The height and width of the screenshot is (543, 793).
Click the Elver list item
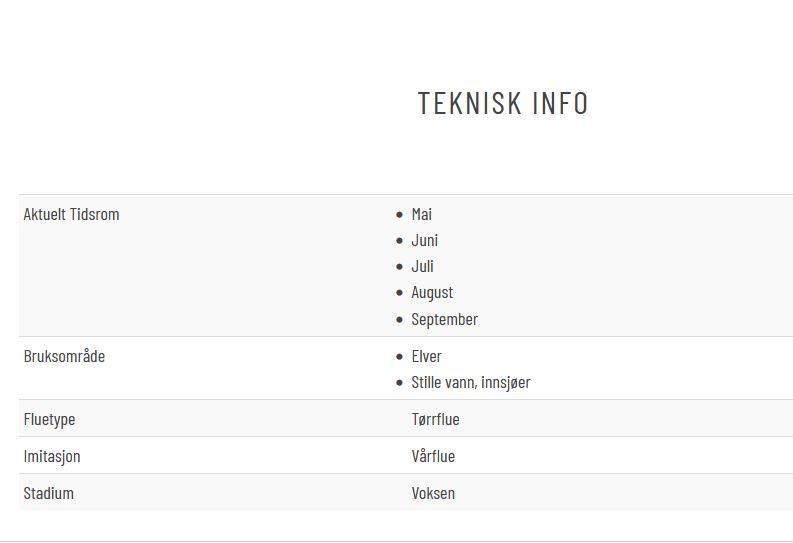427,356
